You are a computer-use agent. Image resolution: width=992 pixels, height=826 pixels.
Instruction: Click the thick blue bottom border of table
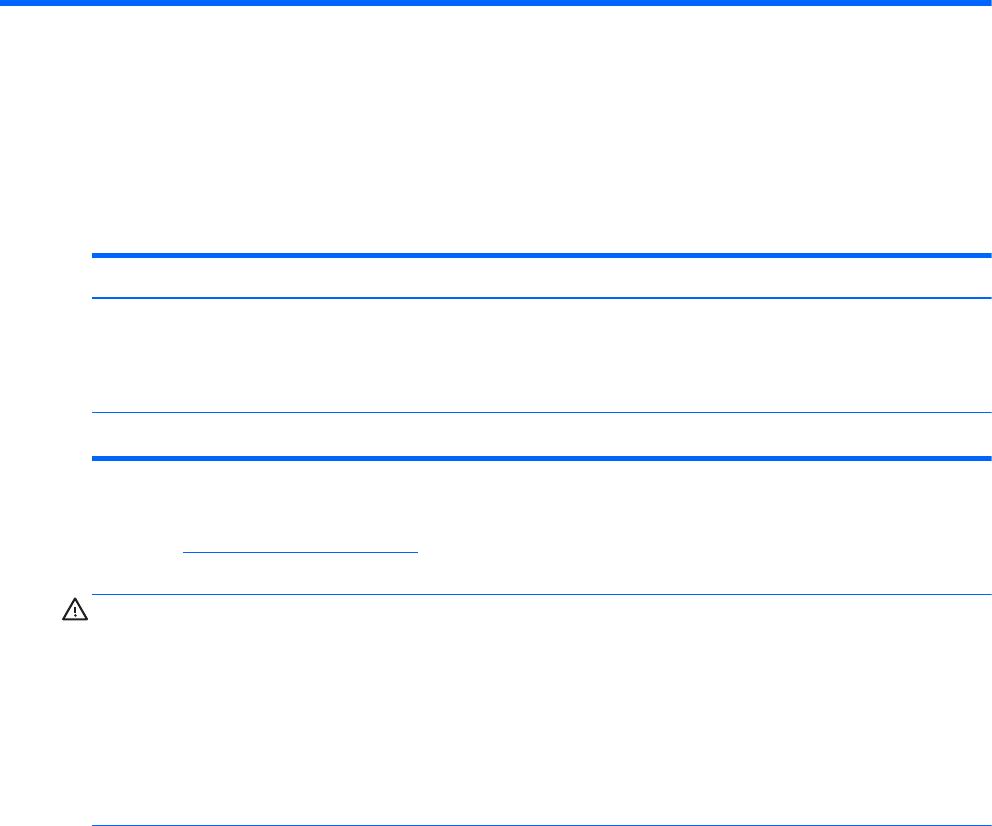point(535,457)
